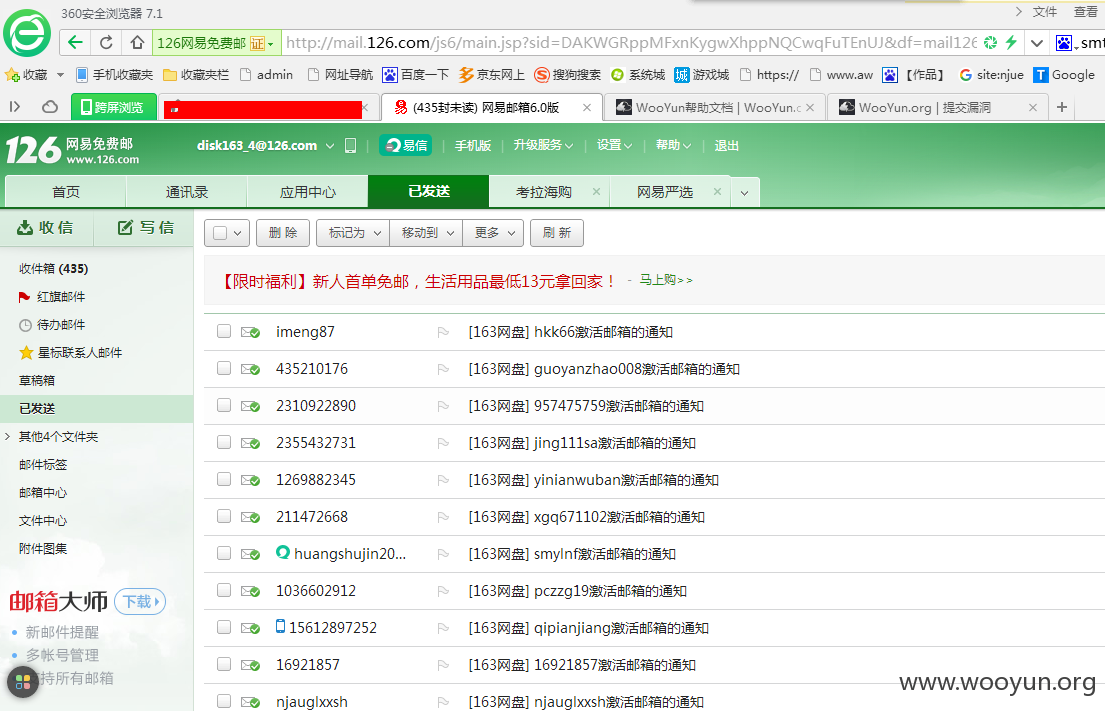Open the 京东网上 bookmark

[492, 75]
